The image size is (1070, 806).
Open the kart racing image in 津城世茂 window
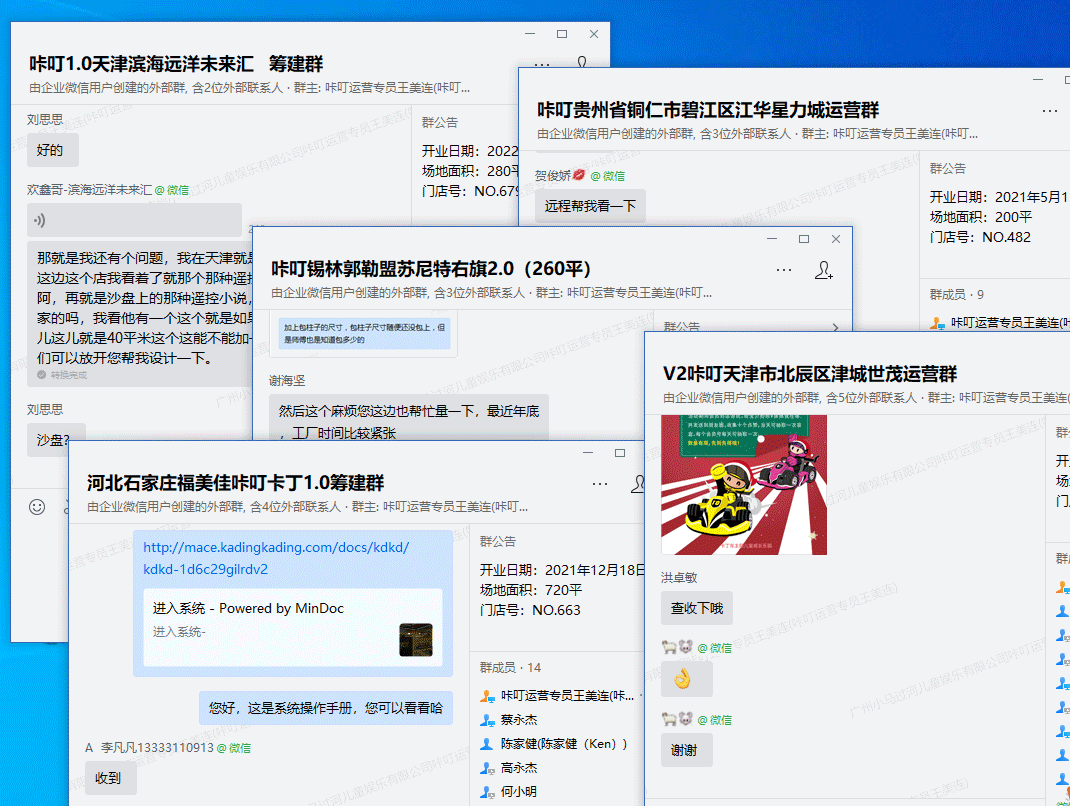pos(744,485)
